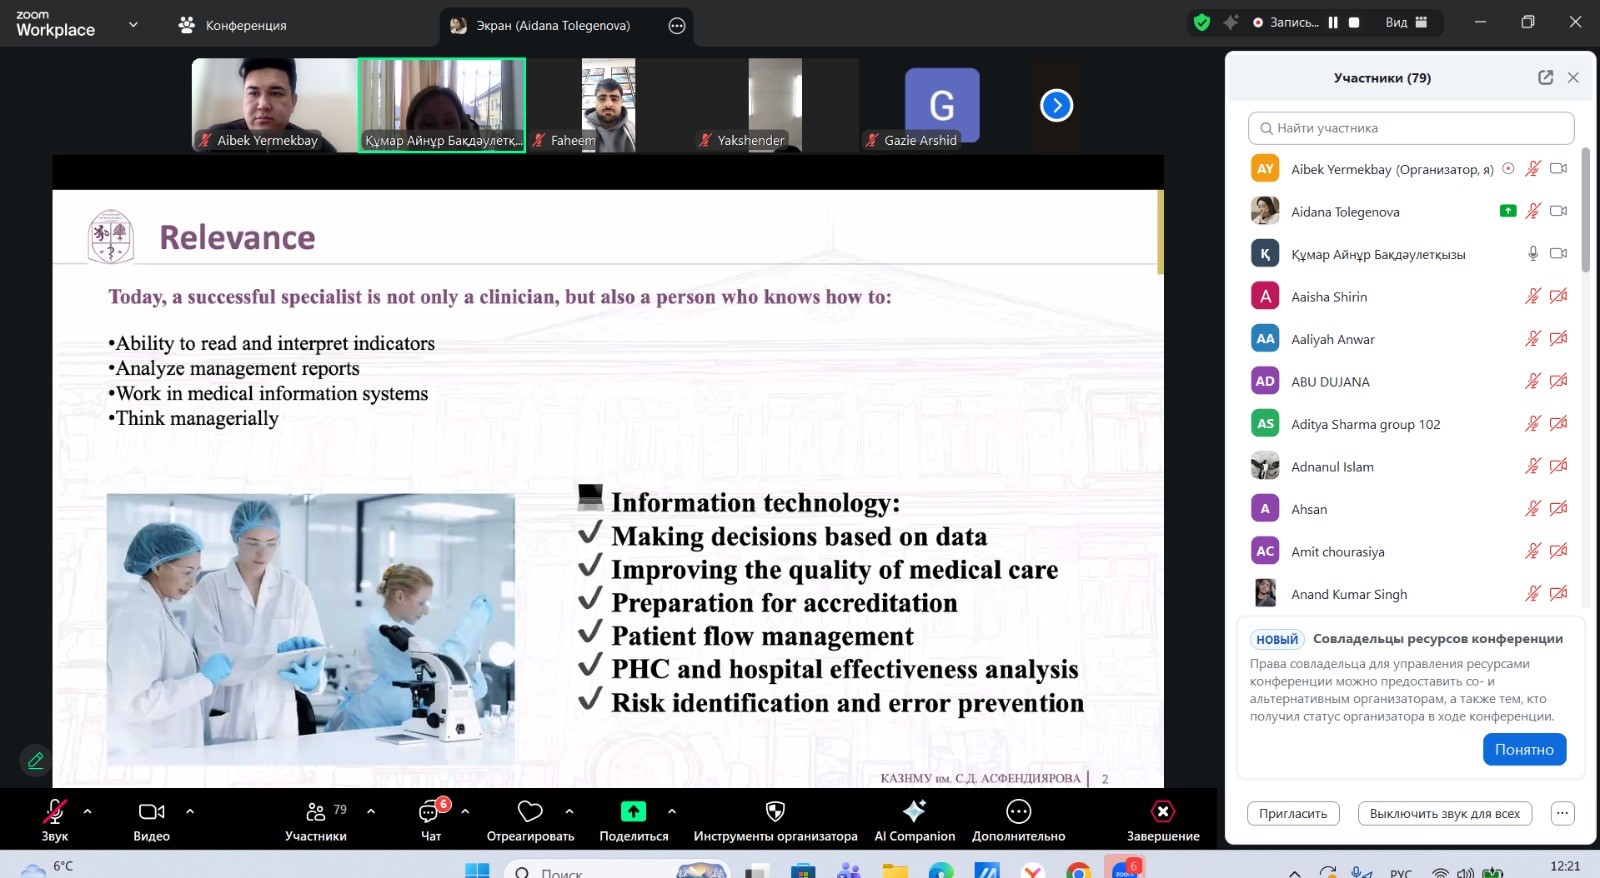The width and height of the screenshot is (1600, 878).
Task: Open Host tools (Инструменты организатора) shield icon
Action: [x=775, y=811]
